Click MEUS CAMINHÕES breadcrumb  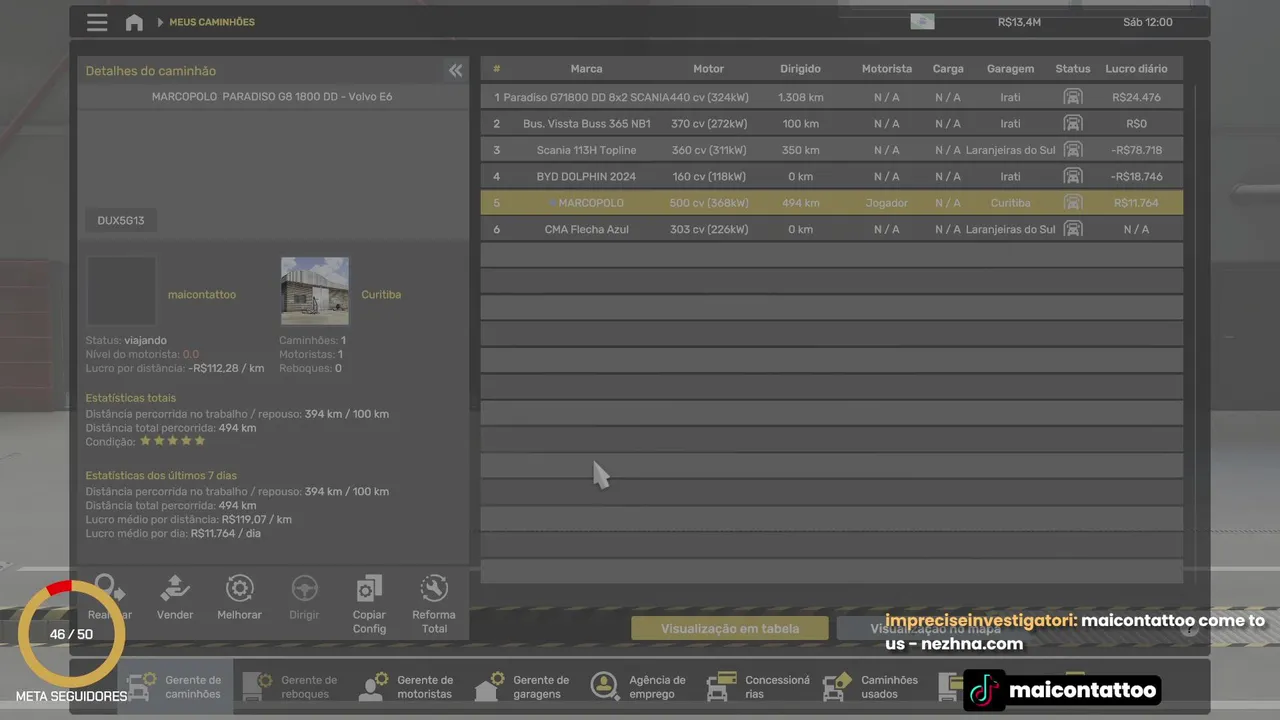(x=212, y=22)
